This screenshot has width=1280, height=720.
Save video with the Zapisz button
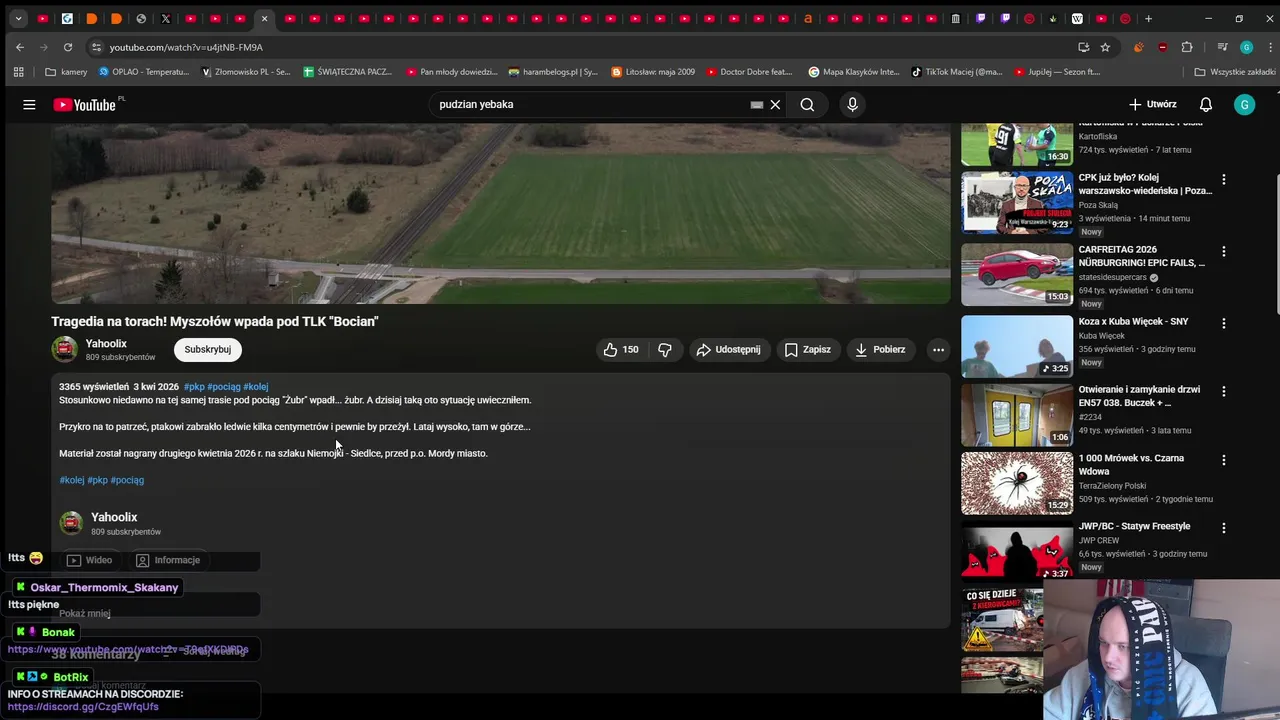point(808,349)
